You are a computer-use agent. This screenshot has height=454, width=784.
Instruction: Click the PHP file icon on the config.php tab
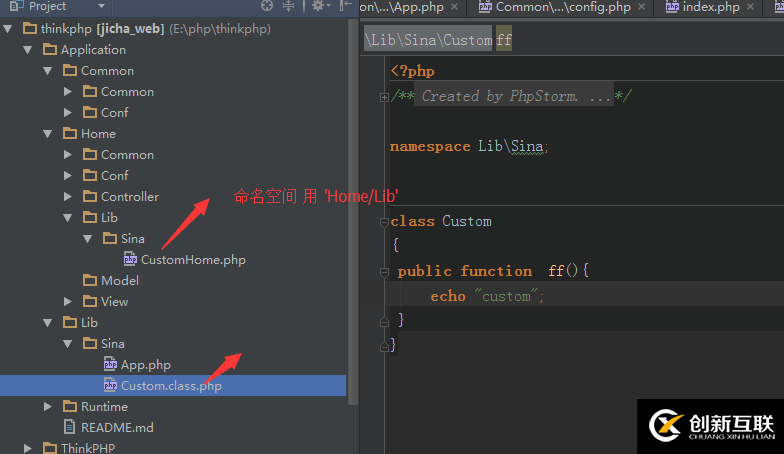[485, 6]
